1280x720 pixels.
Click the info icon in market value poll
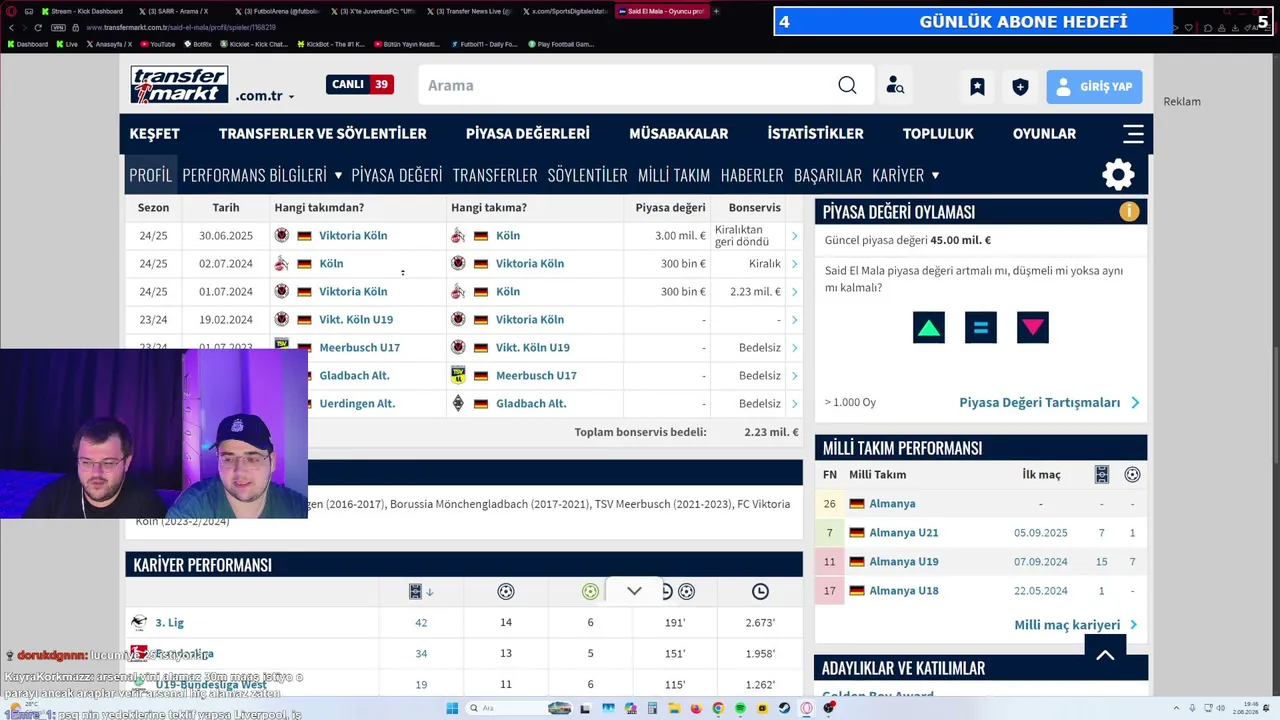pos(1129,211)
